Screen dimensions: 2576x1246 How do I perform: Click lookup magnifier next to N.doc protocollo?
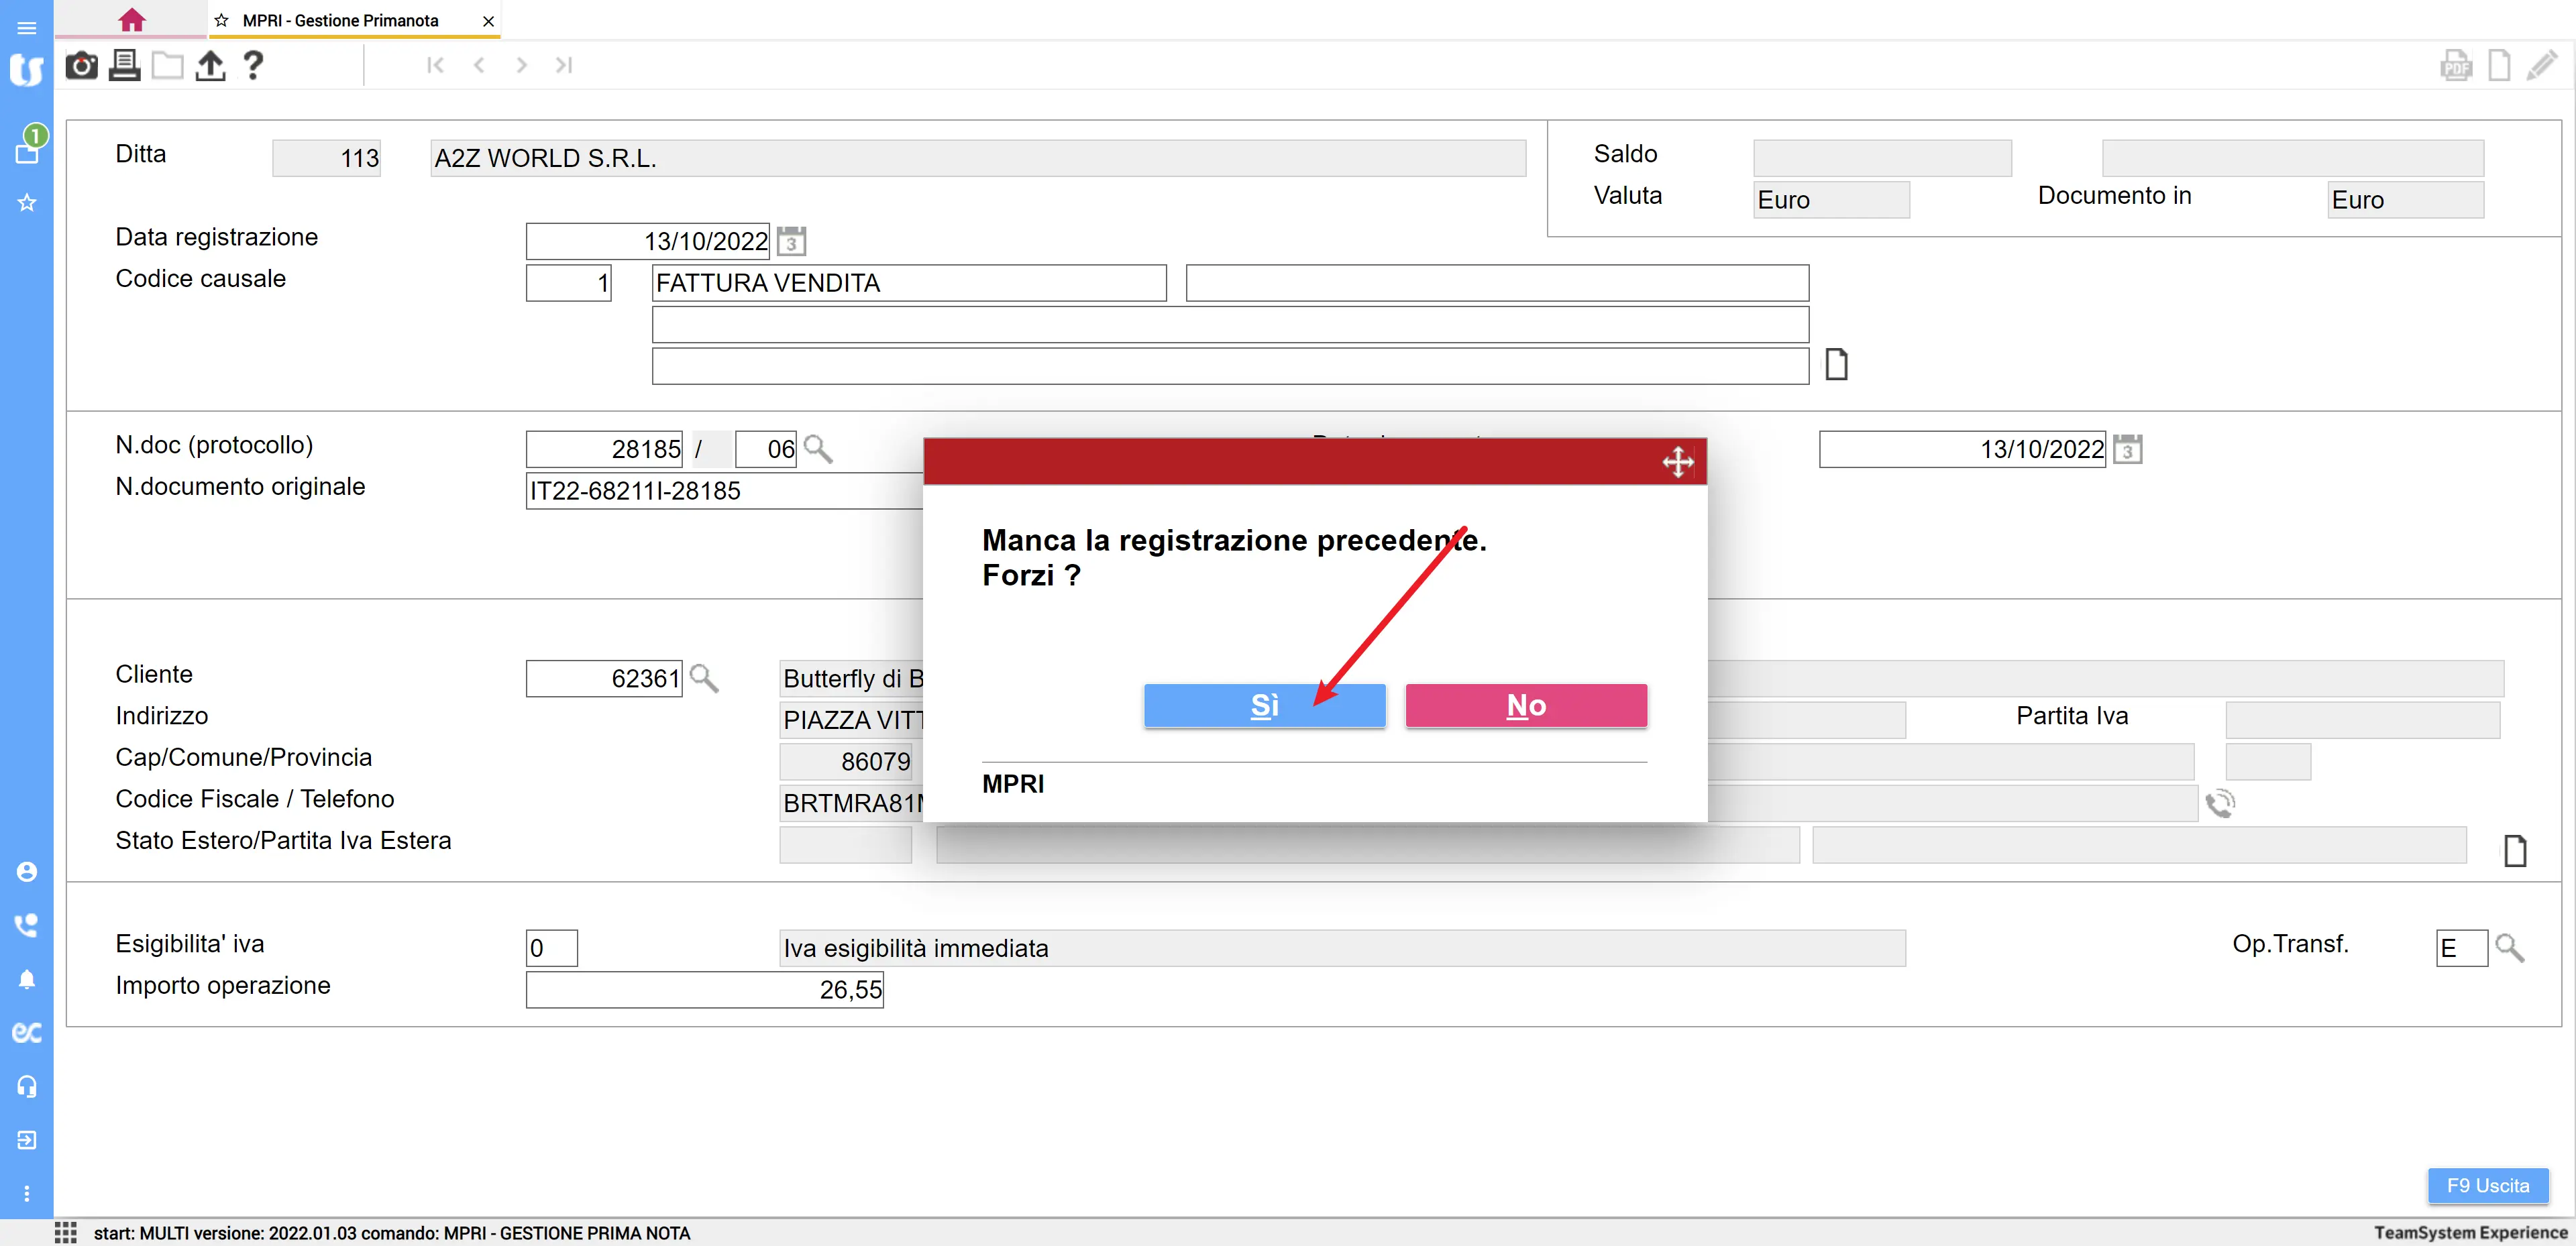click(818, 448)
